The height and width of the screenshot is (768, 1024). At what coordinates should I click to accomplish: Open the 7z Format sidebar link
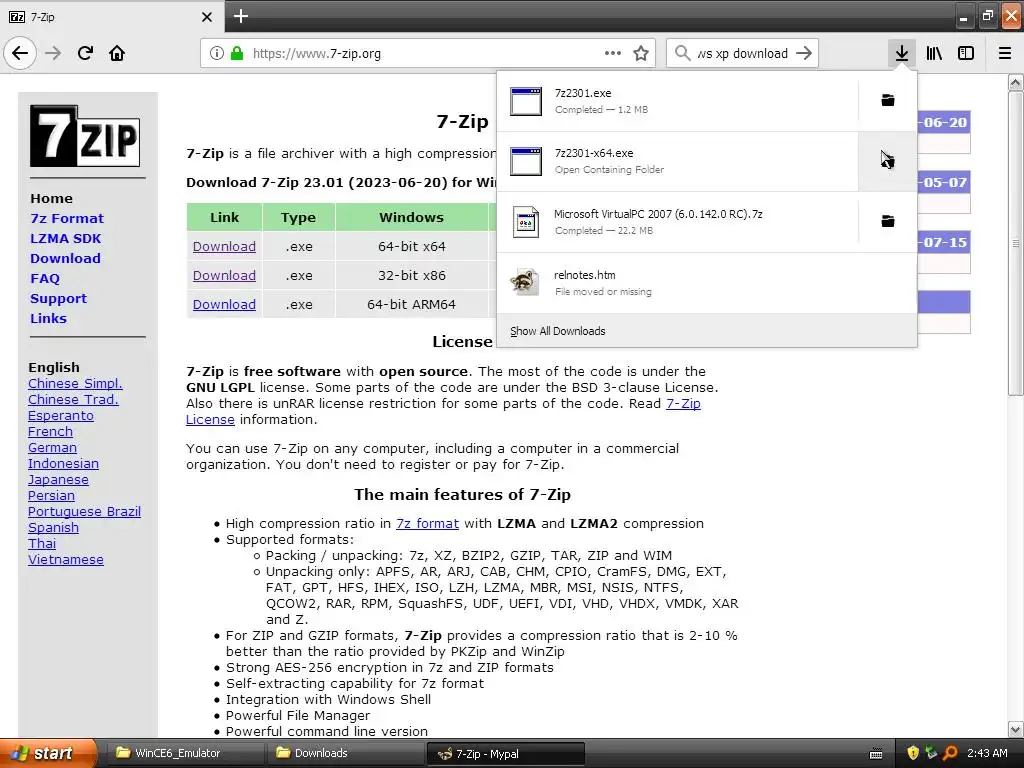[67, 218]
